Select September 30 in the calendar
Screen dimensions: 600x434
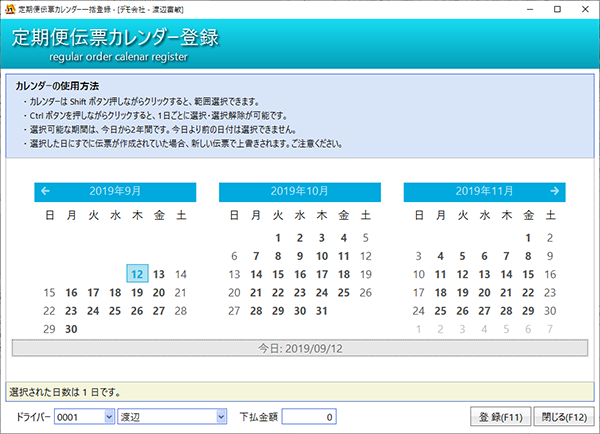pyautogui.click(x=71, y=329)
